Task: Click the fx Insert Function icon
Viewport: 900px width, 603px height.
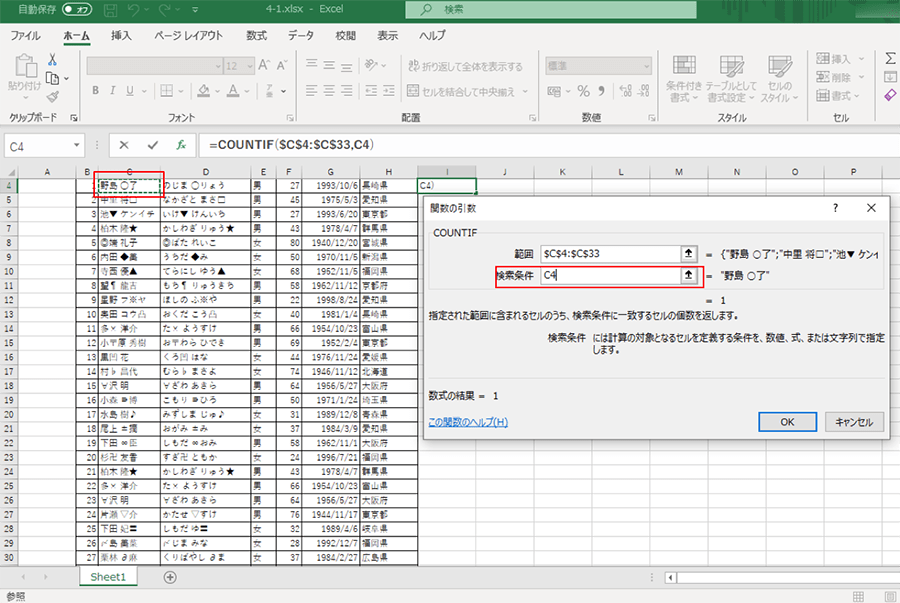Action: click(181, 145)
